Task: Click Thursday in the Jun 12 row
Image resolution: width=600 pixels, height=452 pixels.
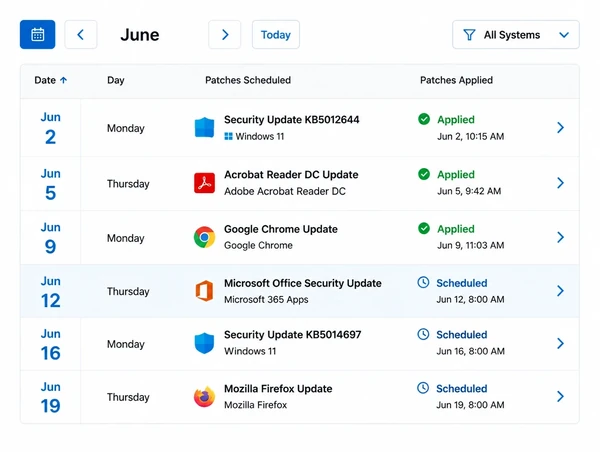Action: point(128,291)
